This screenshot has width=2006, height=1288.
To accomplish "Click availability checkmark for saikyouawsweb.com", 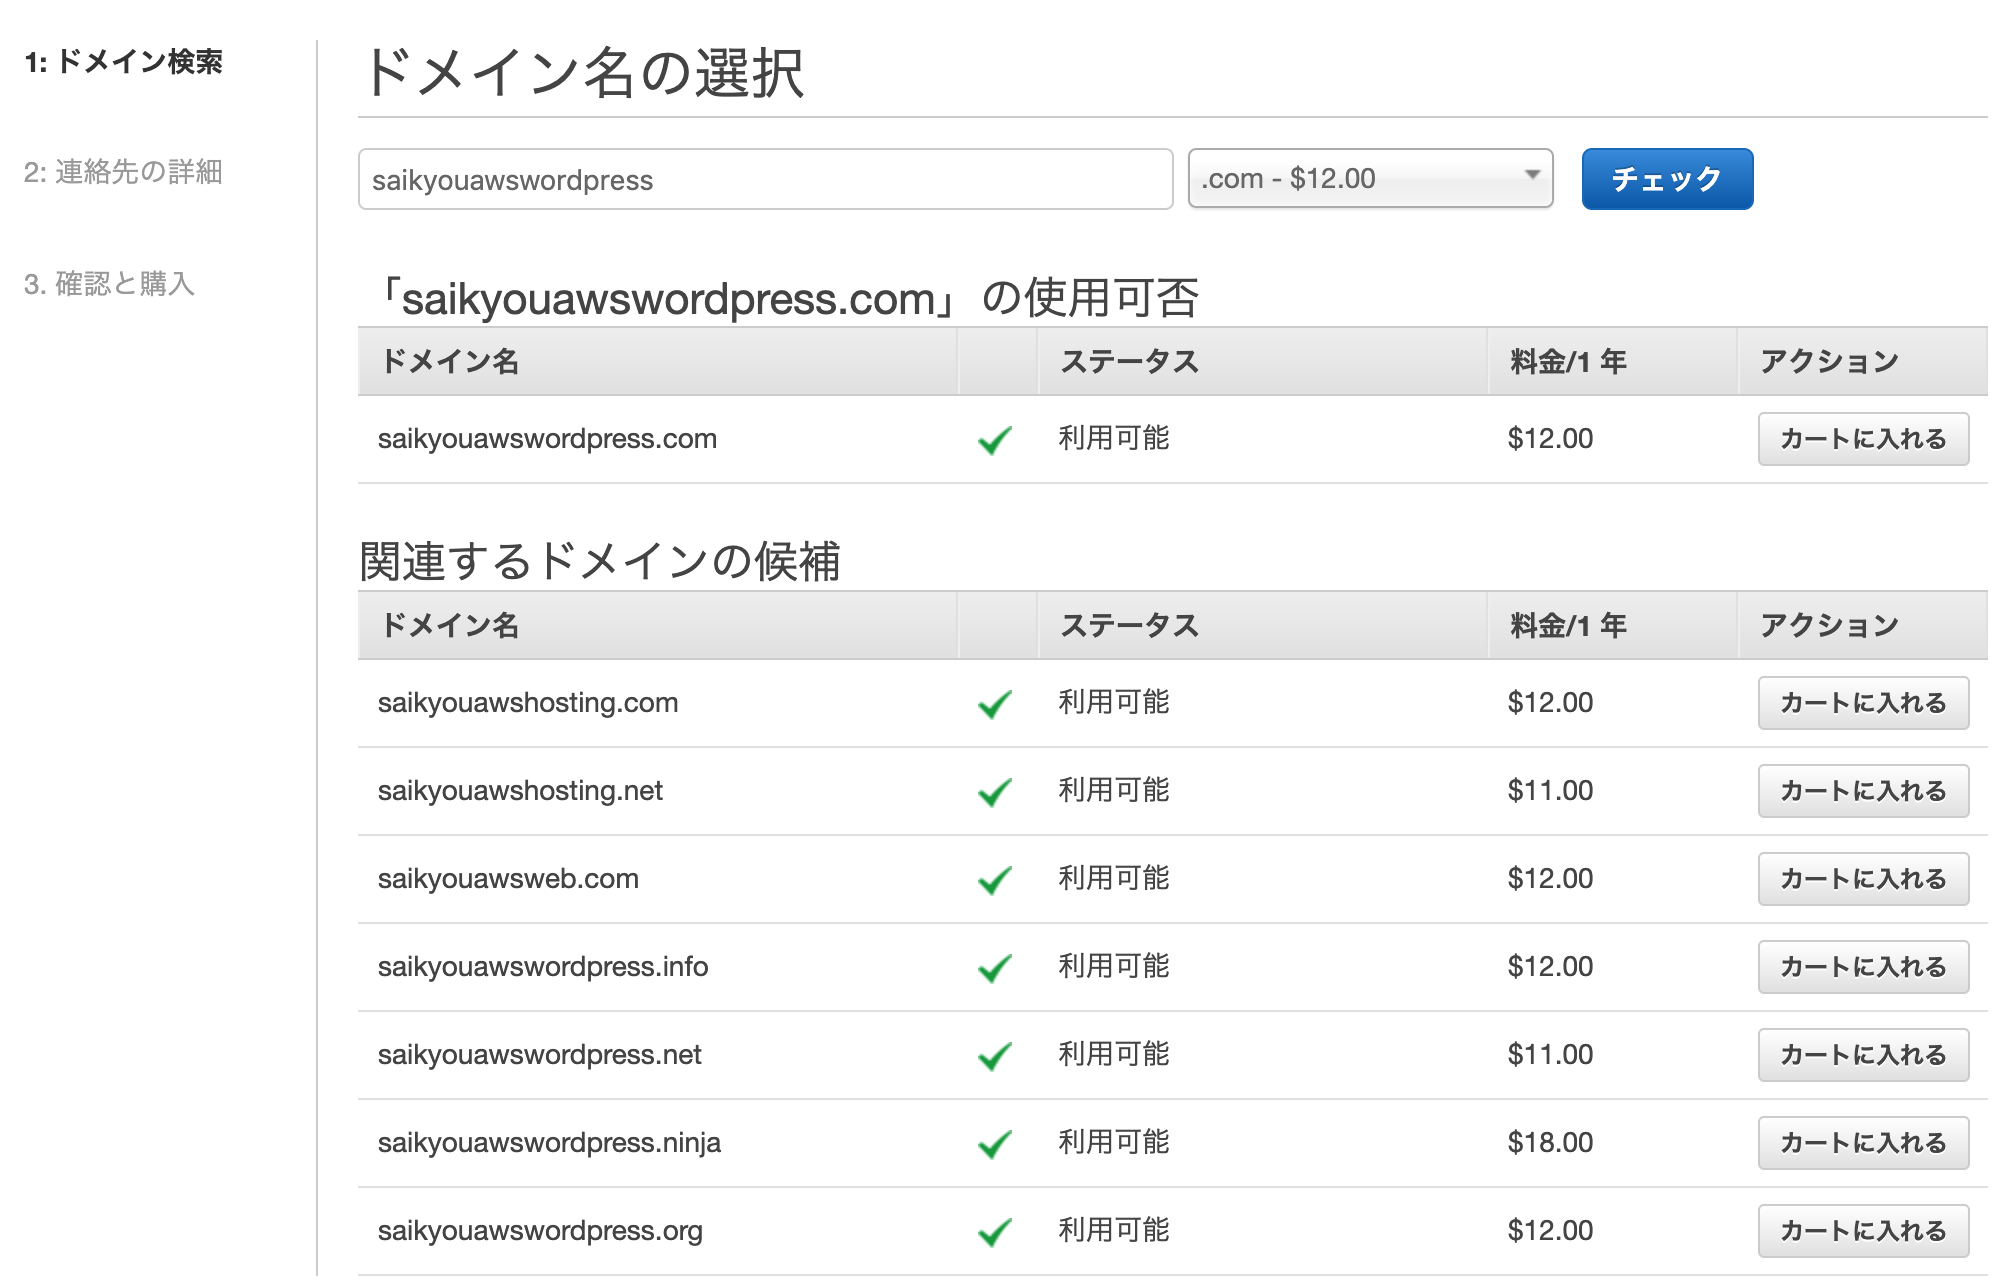I will tap(995, 880).
